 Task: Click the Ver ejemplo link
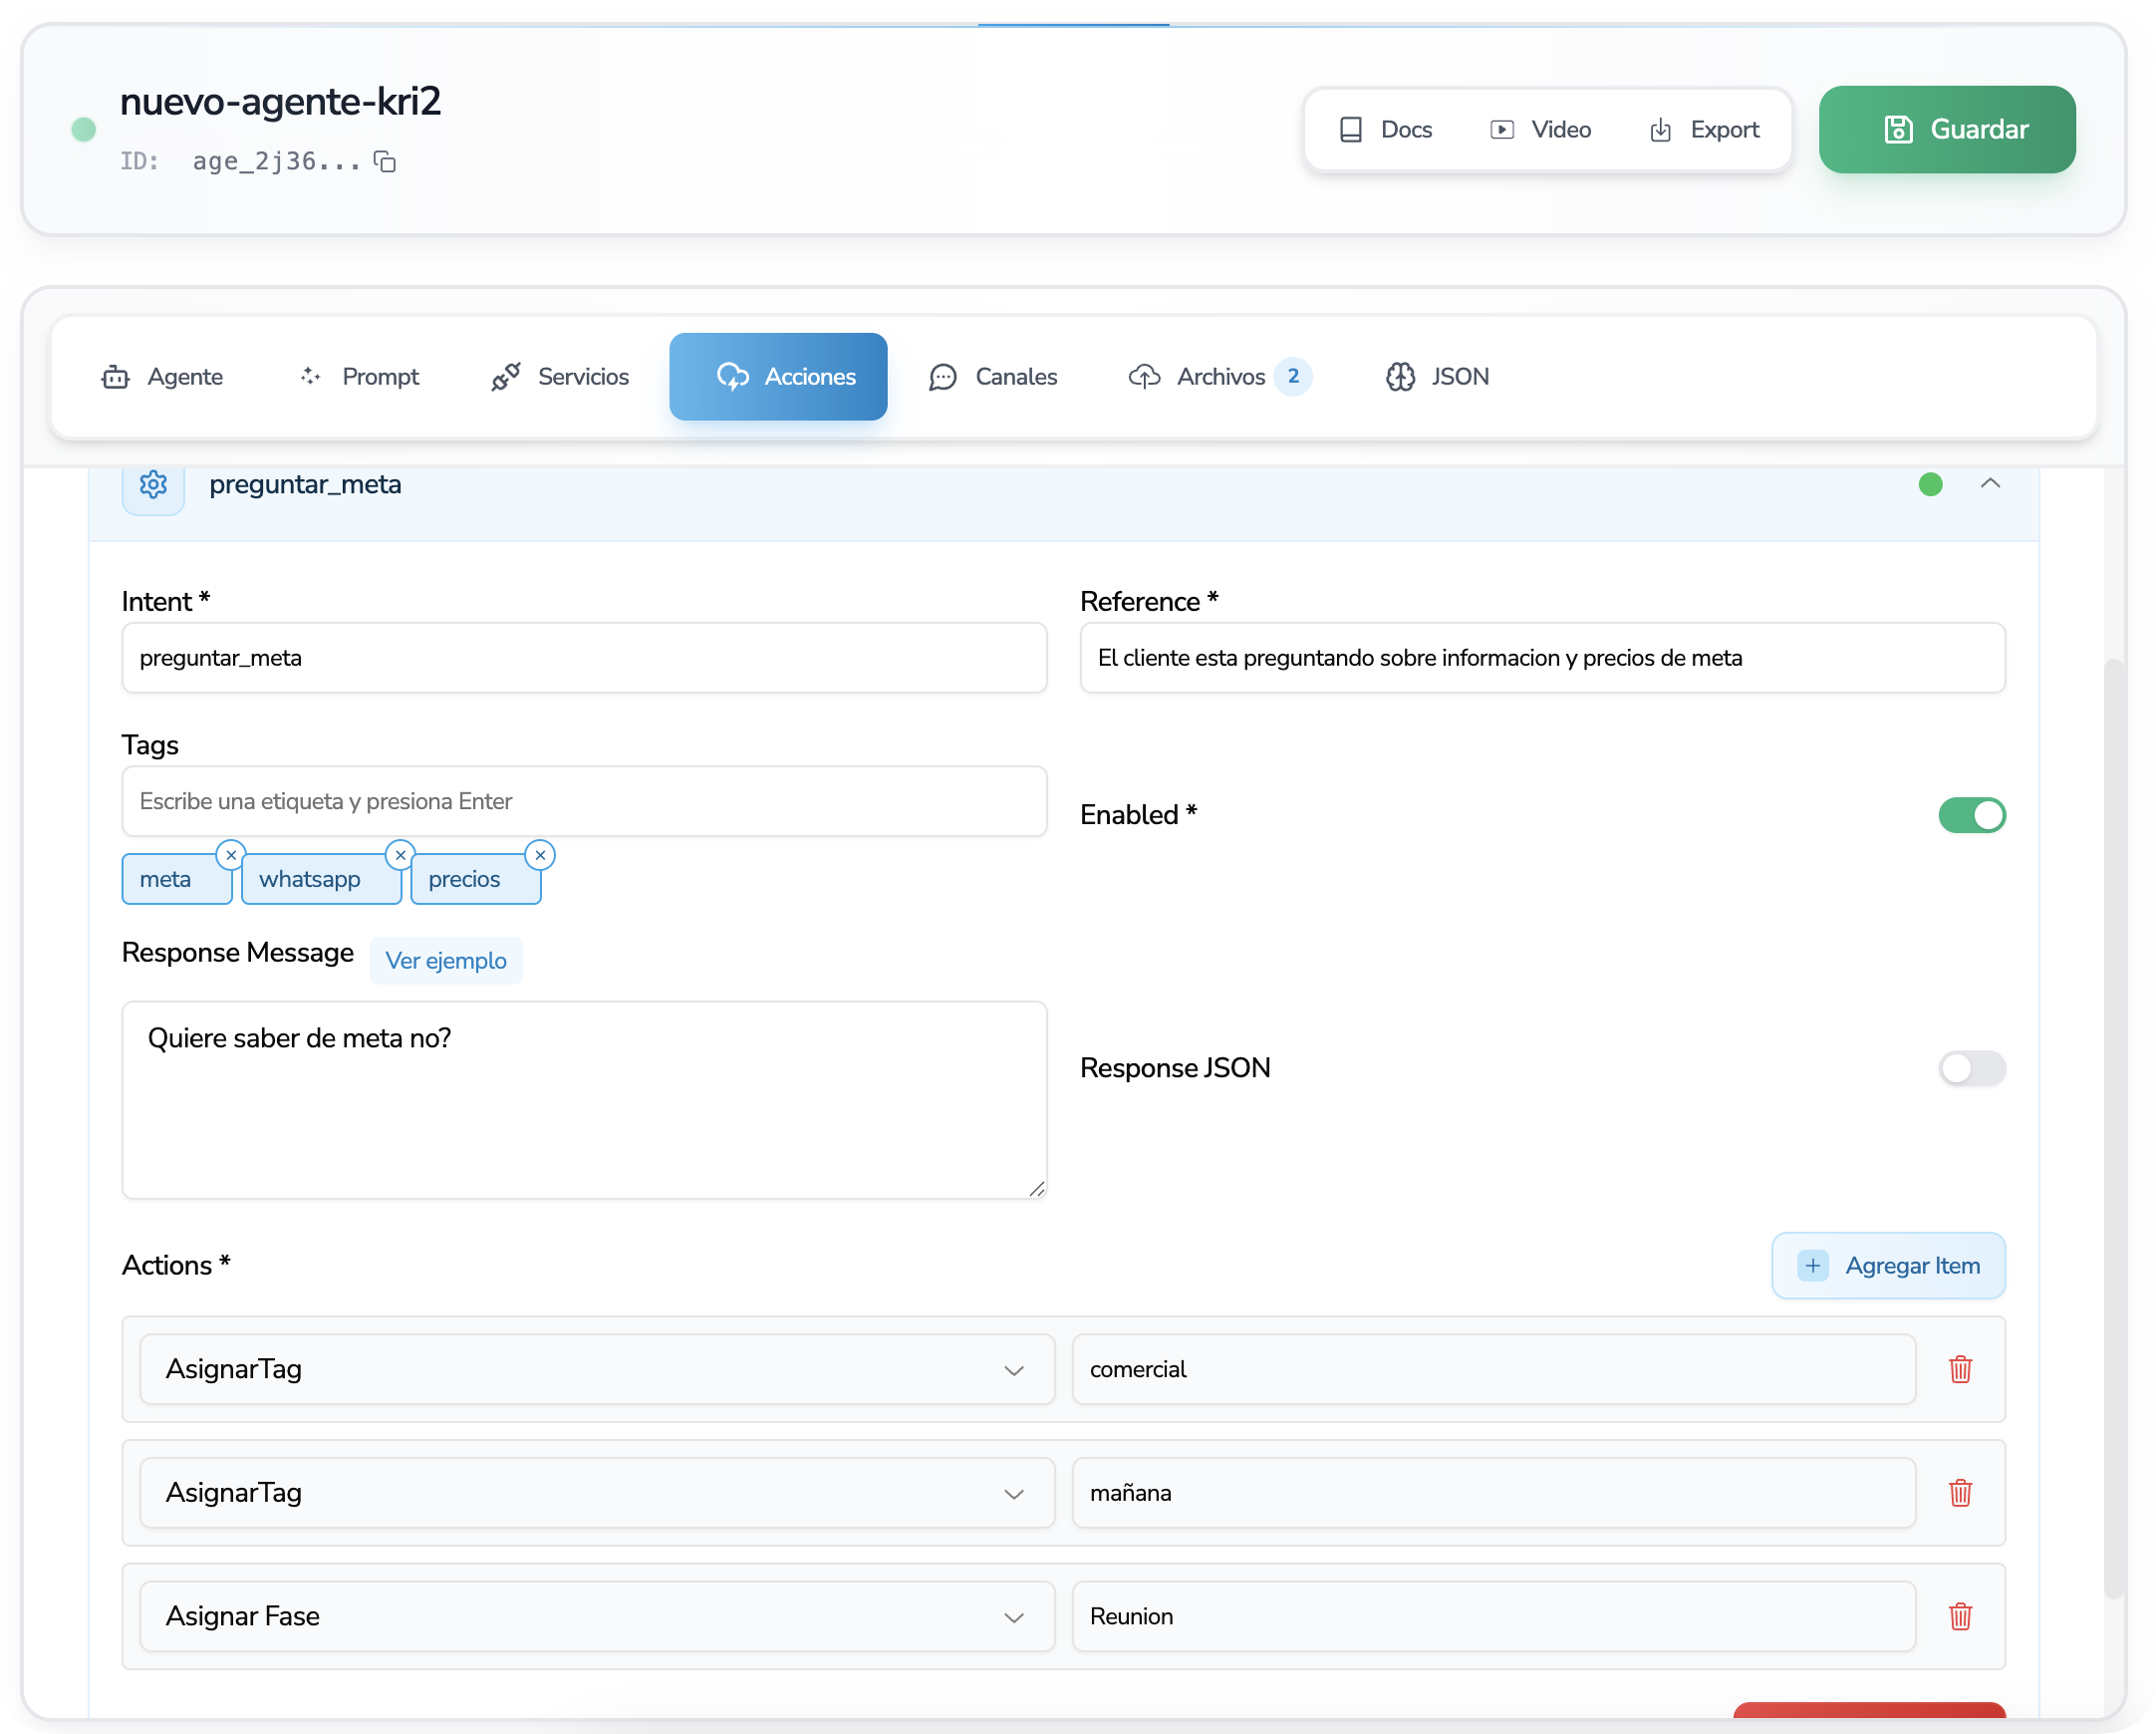coord(446,961)
